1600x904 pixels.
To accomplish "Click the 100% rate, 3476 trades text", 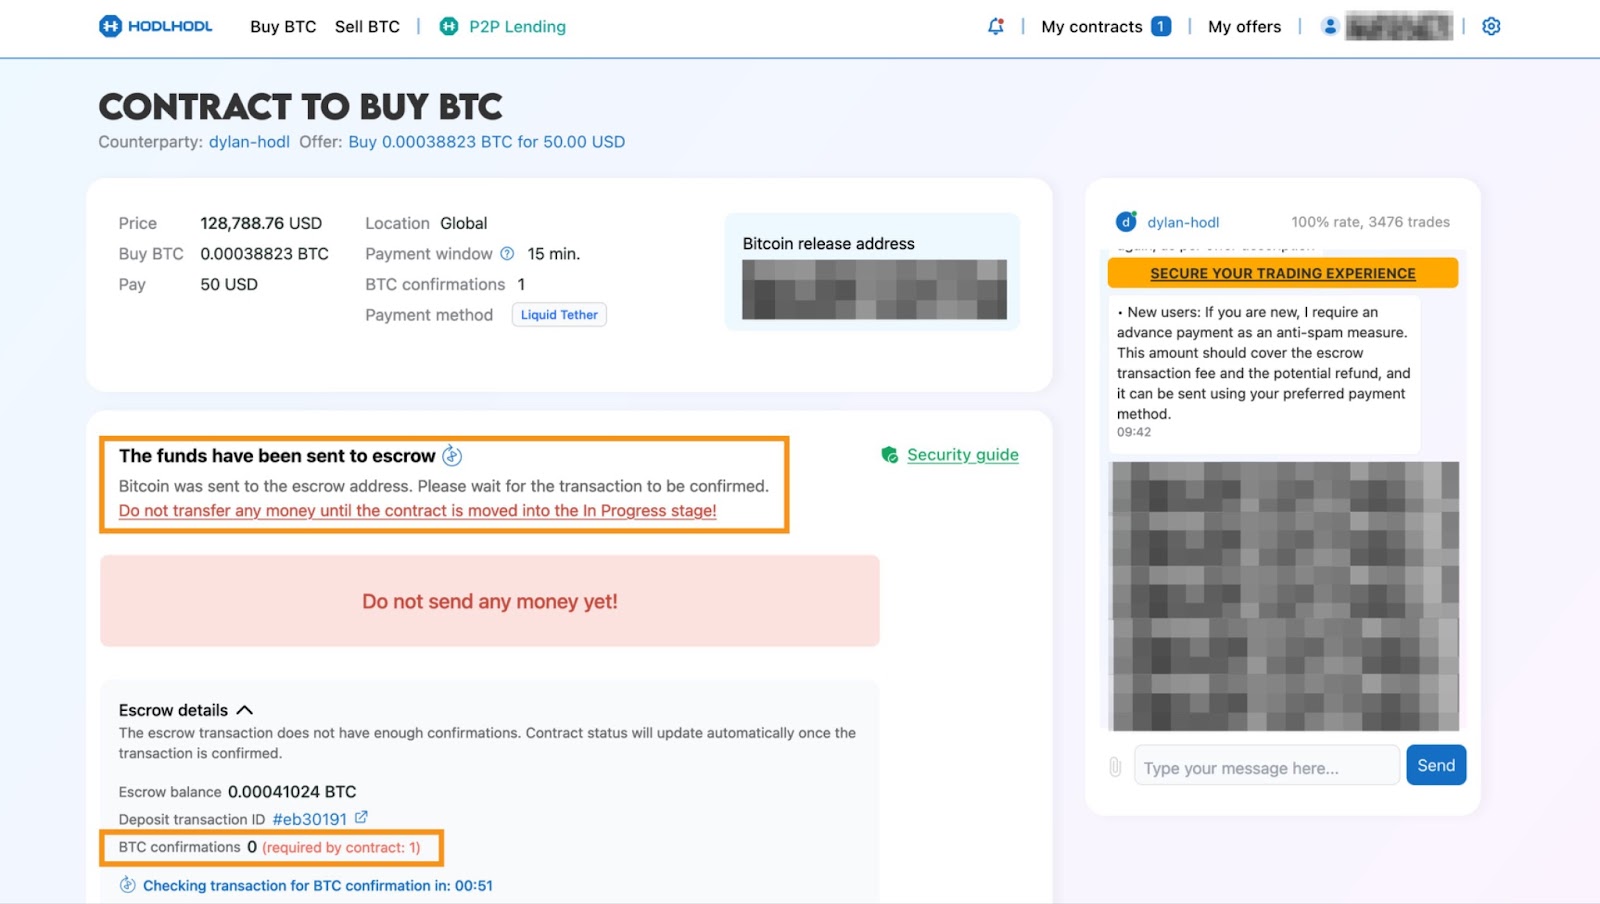I will click(1370, 222).
